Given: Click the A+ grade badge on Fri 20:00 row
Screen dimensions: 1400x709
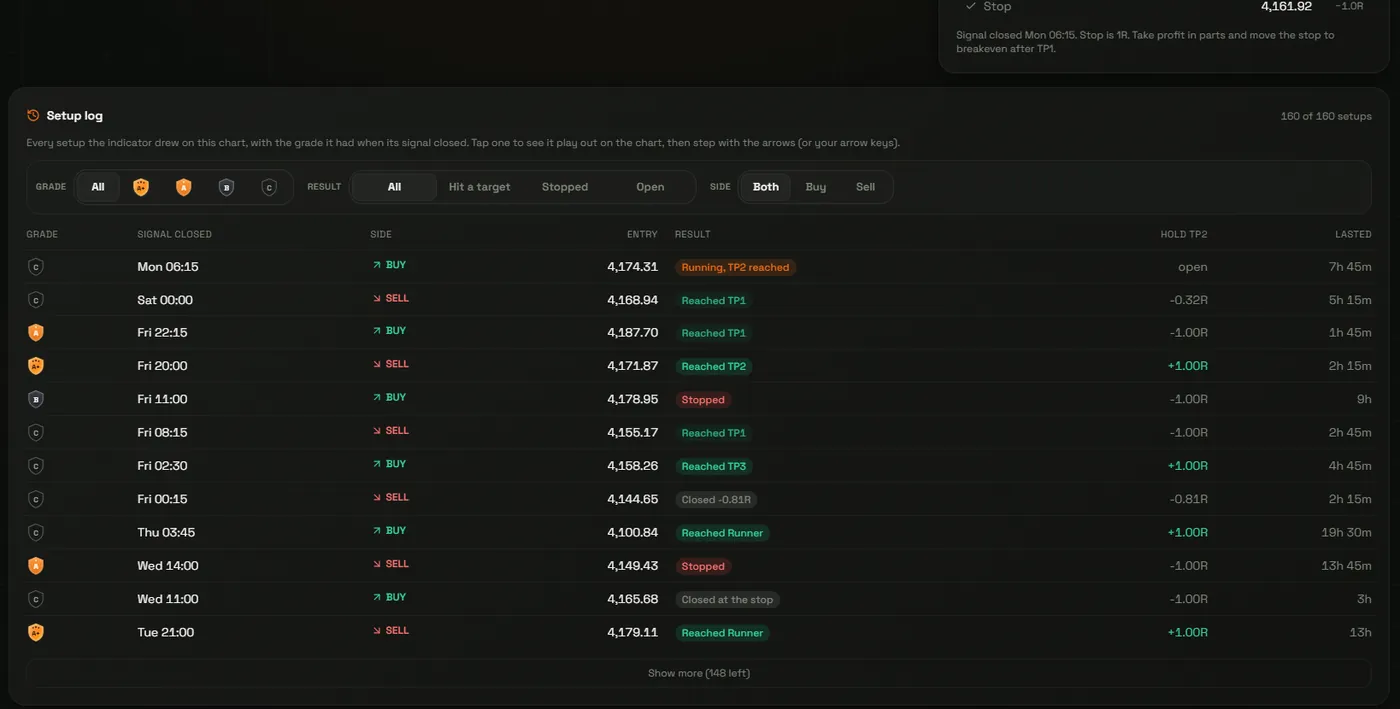Looking at the screenshot, I should (x=36, y=366).
